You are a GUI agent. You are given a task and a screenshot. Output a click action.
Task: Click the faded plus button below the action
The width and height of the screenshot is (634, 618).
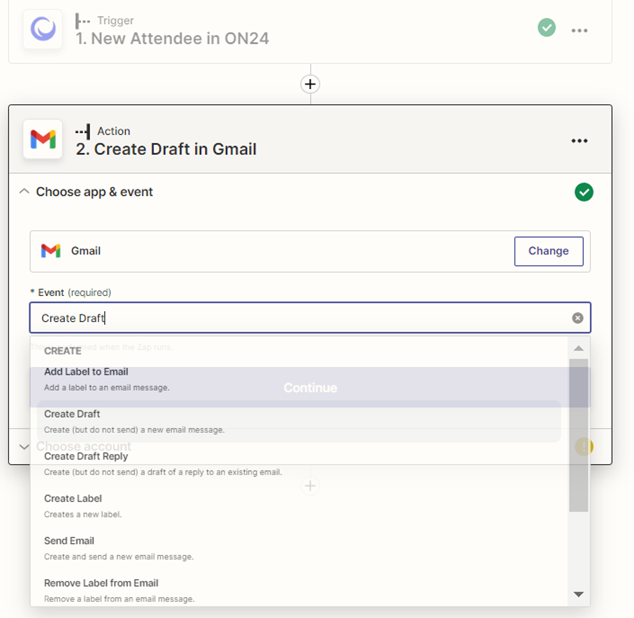(x=310, y=486)
